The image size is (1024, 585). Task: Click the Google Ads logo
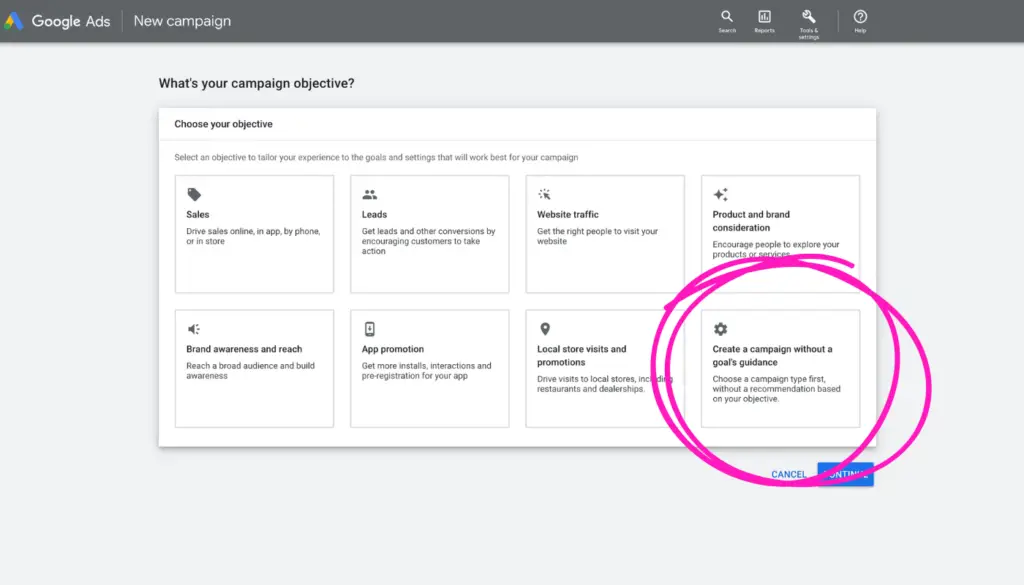14,21
